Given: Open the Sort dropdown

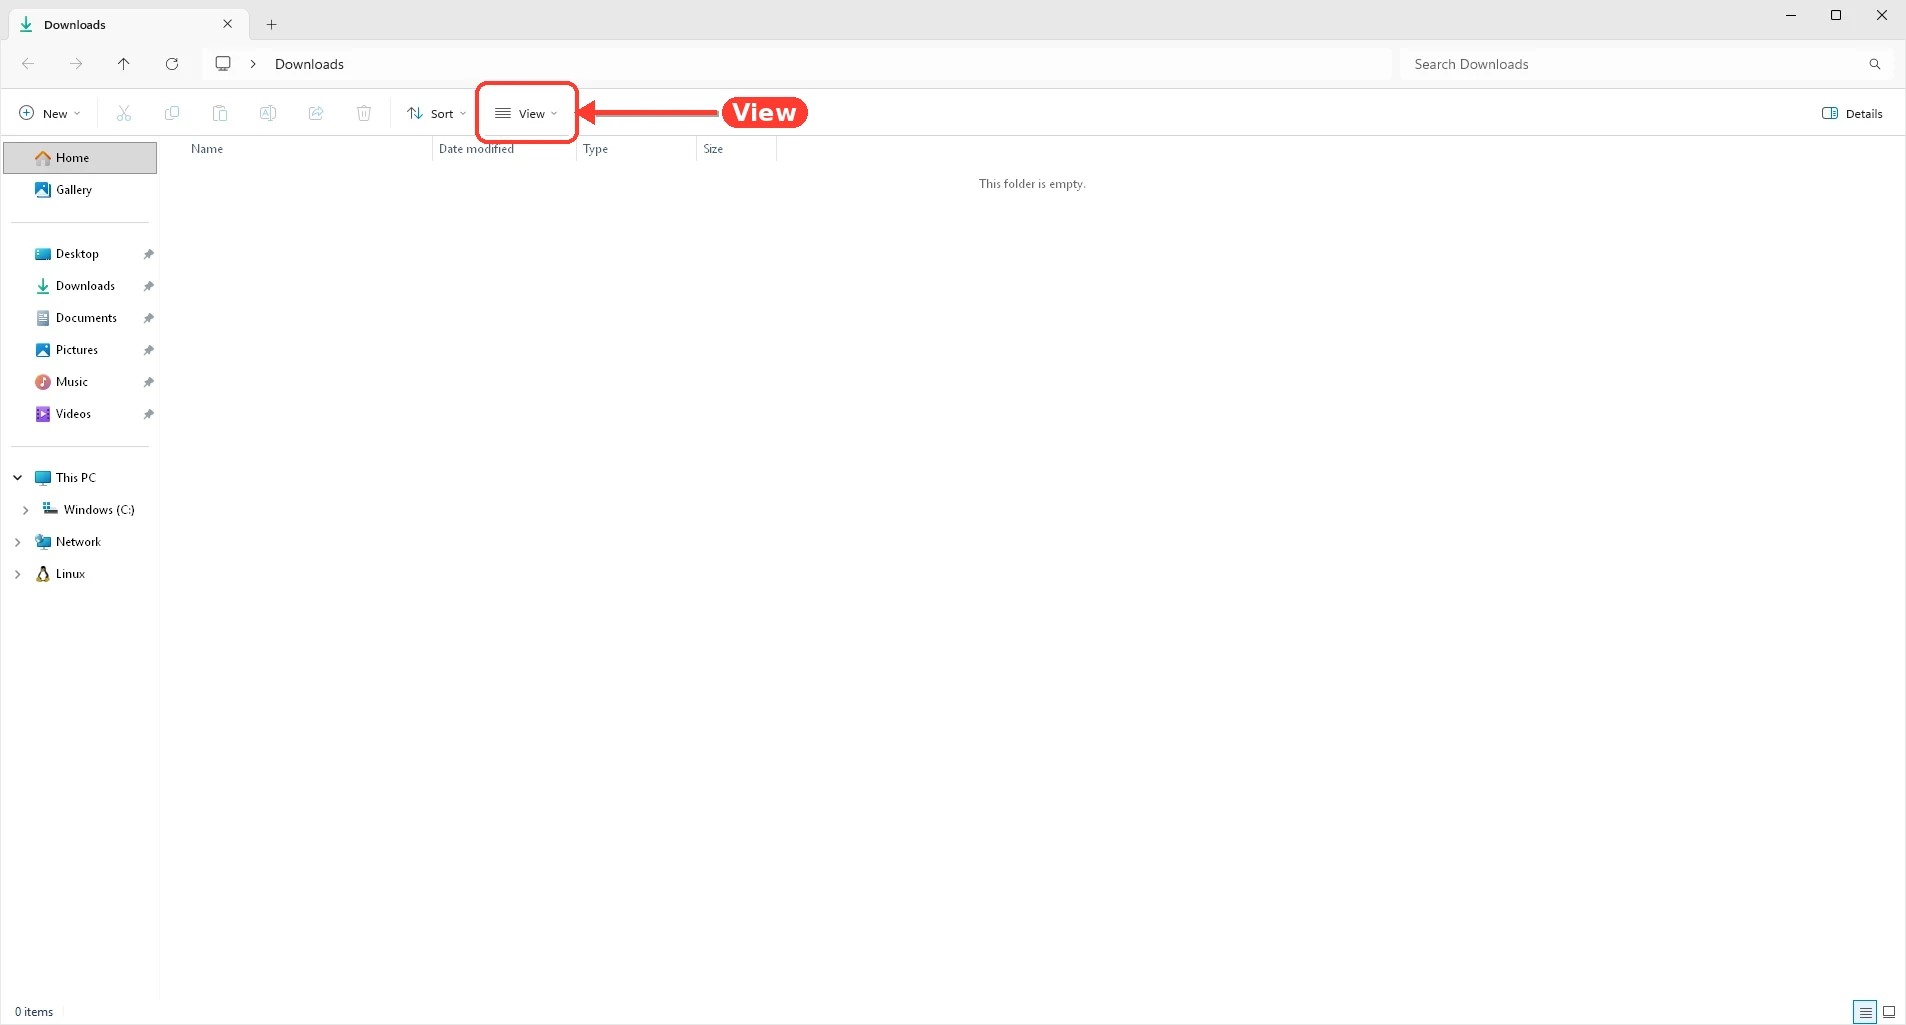Looking at the screenshot, I should [437, 114].
